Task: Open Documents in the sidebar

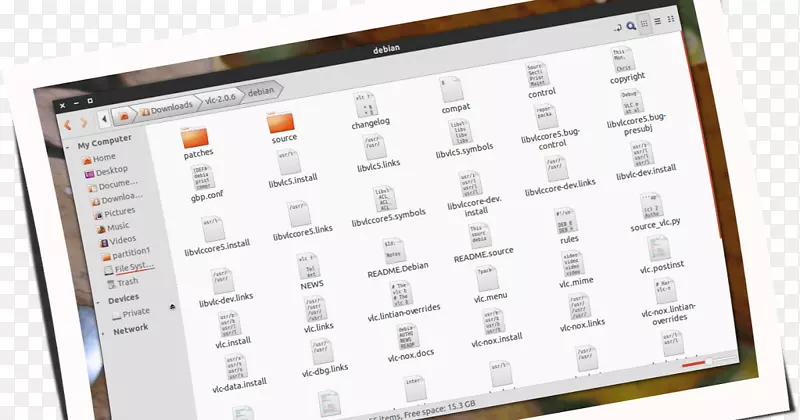Action: coord(113,185)
